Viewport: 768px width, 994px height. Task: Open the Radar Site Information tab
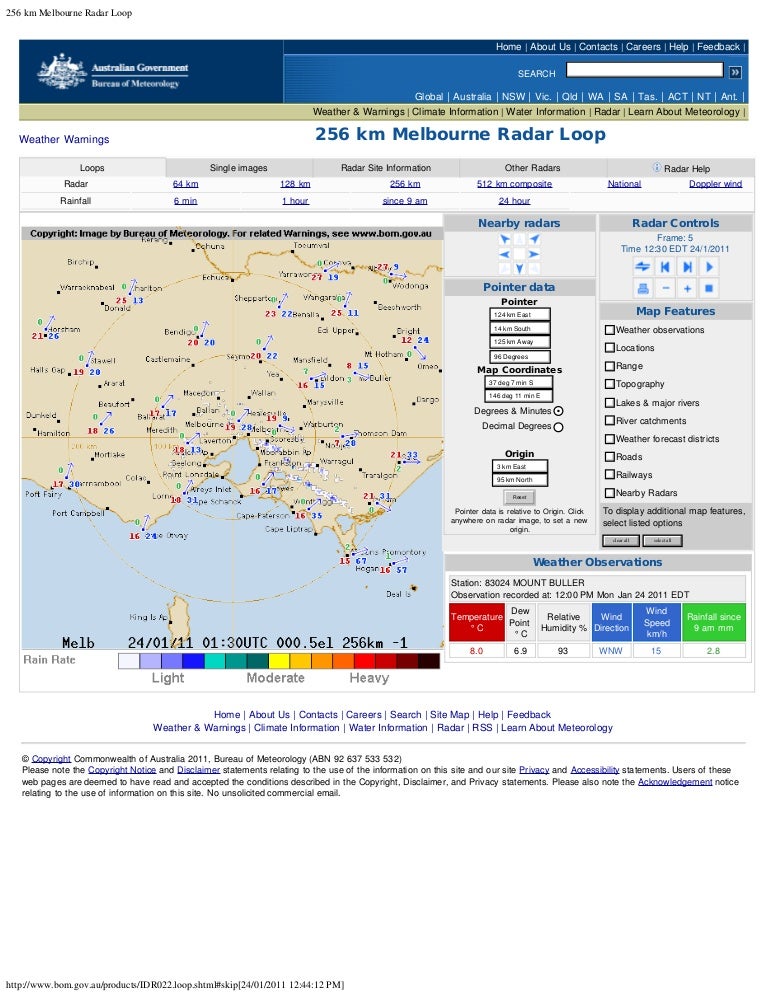[x=386, y=168]
